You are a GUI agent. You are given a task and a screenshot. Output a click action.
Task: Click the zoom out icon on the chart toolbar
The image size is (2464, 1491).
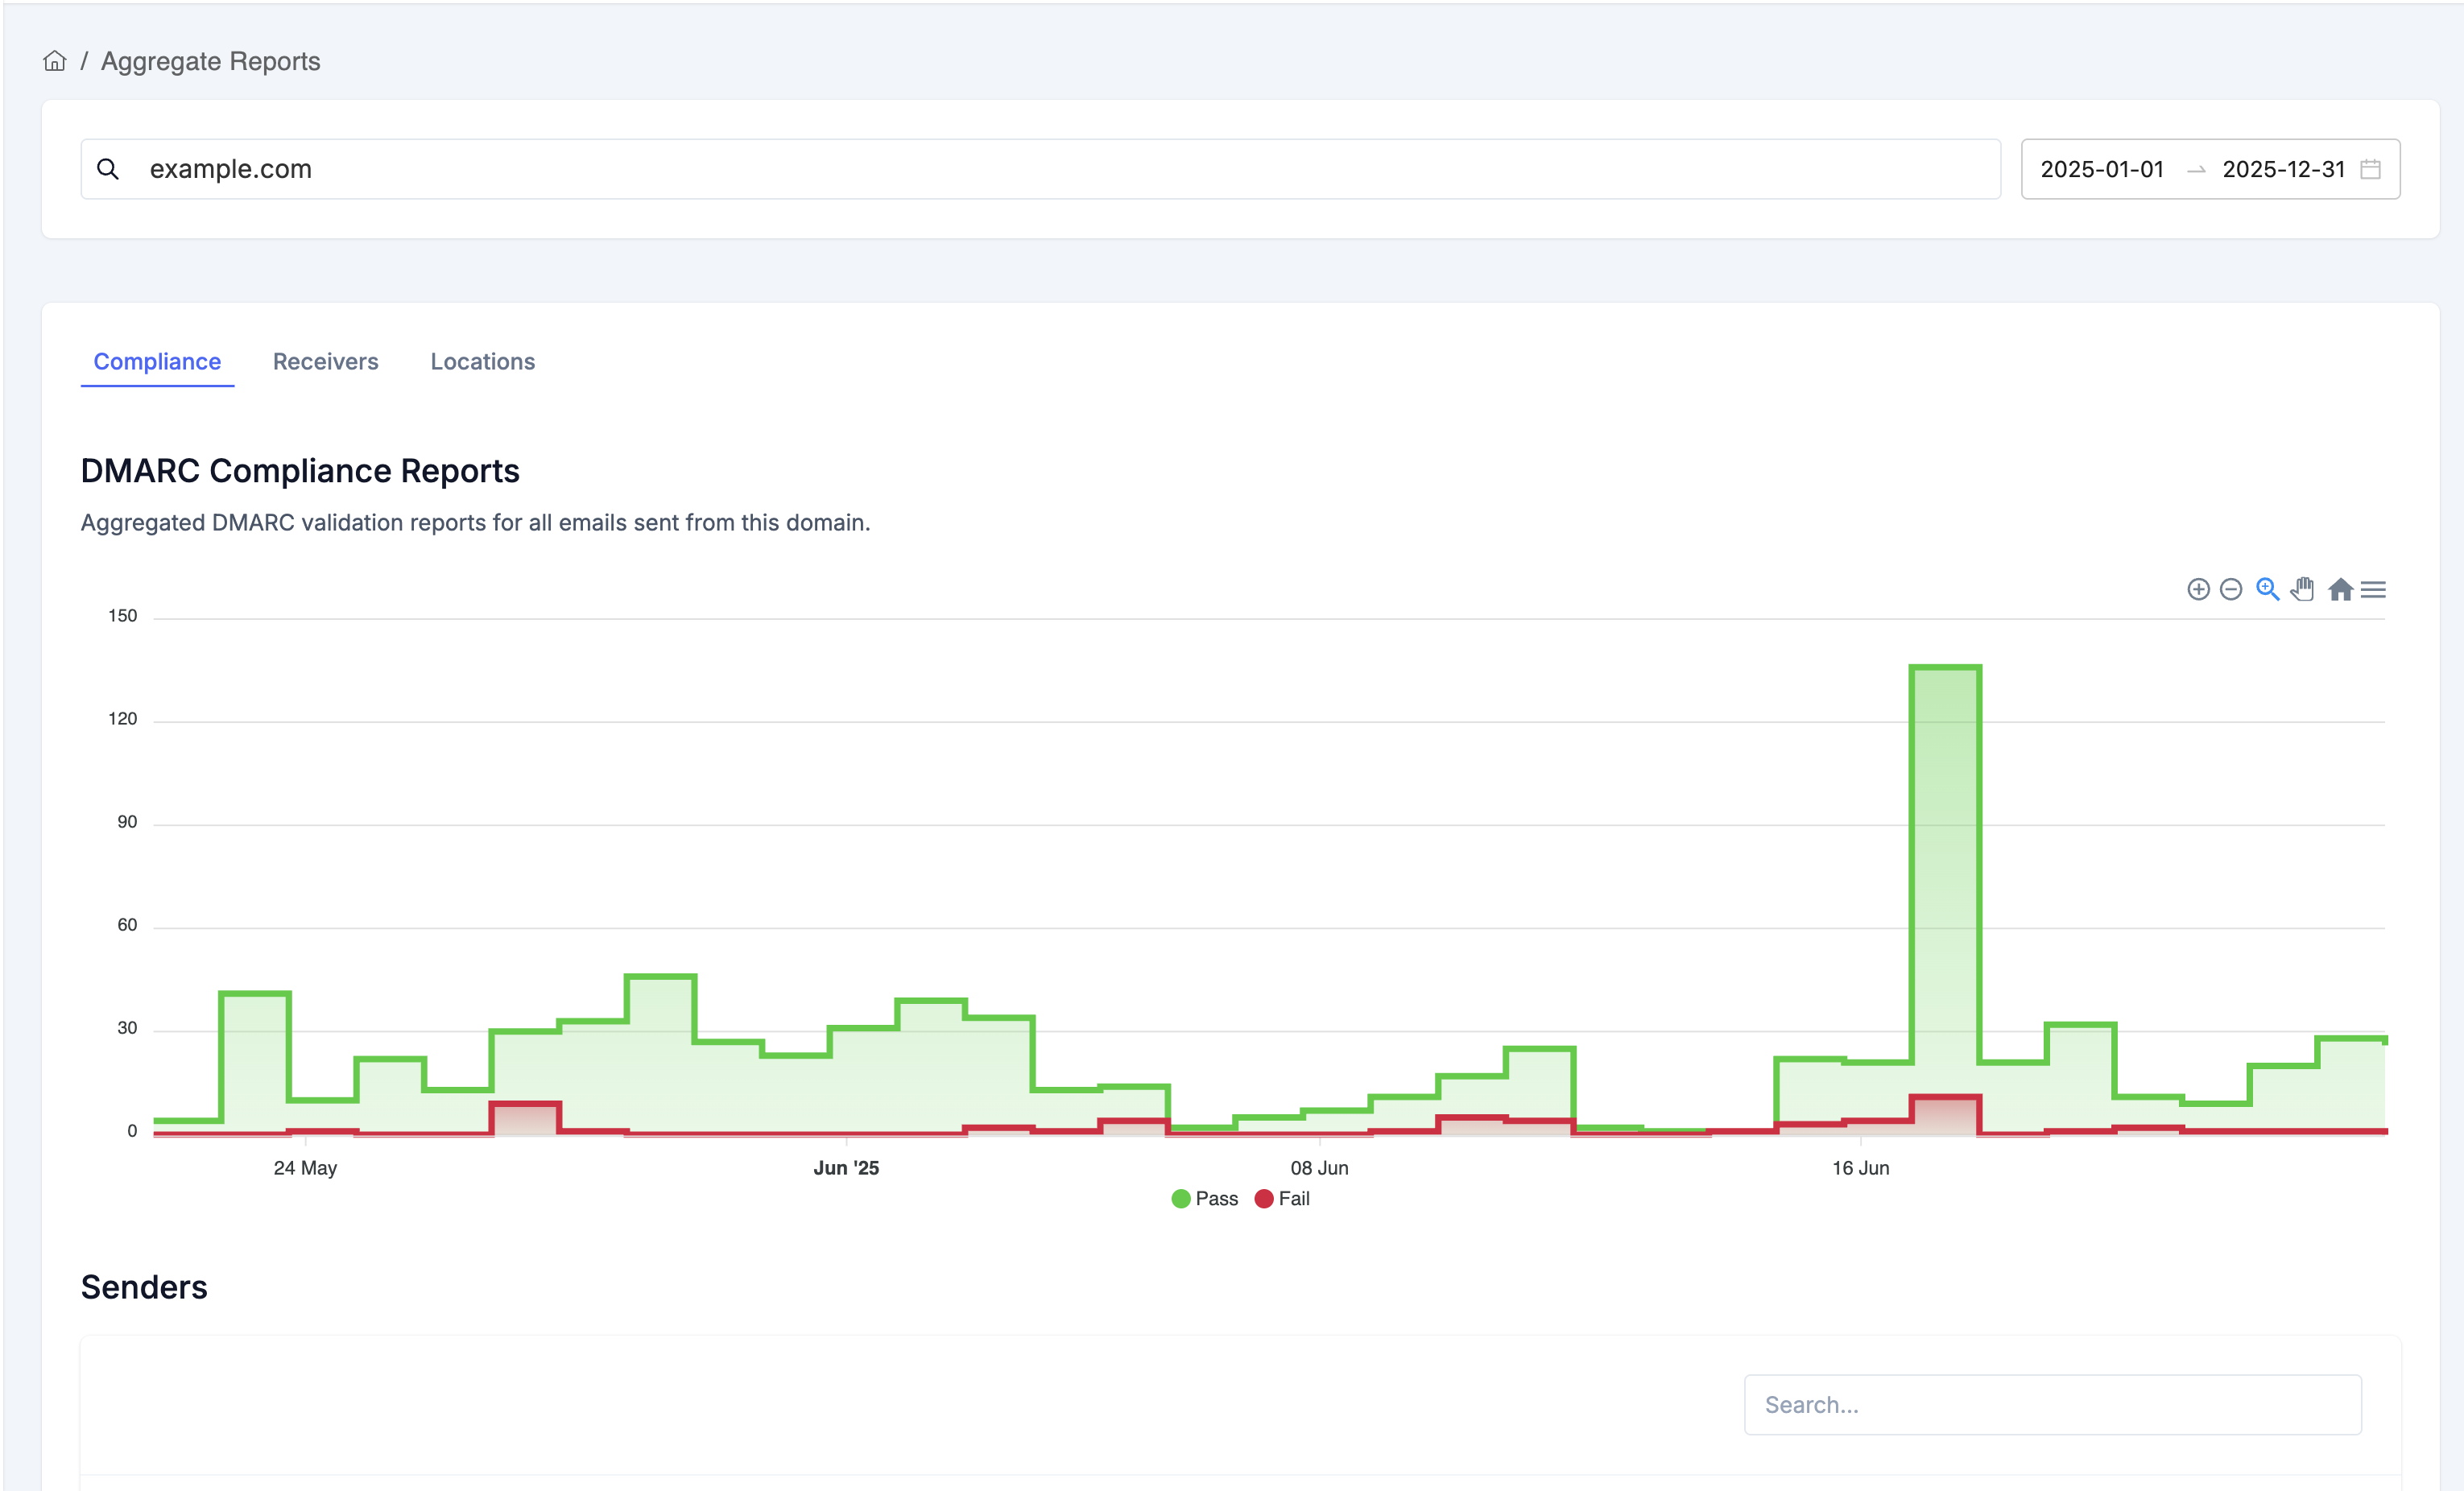click(2231, 590)
